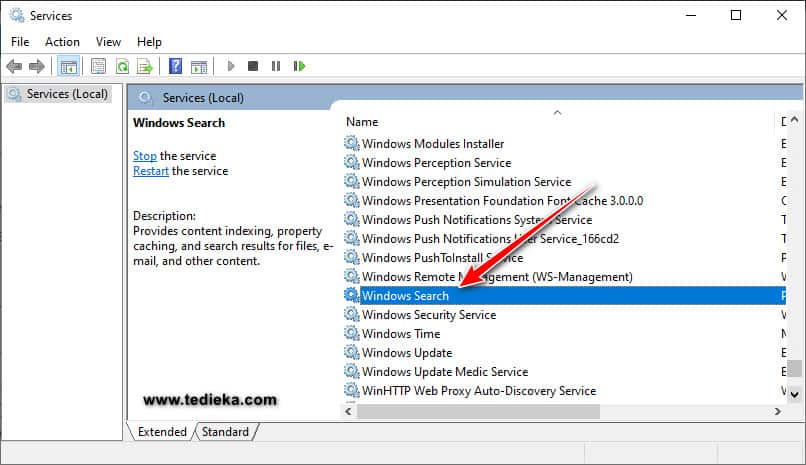Open the Properties toolbar icon

point(98,66)
